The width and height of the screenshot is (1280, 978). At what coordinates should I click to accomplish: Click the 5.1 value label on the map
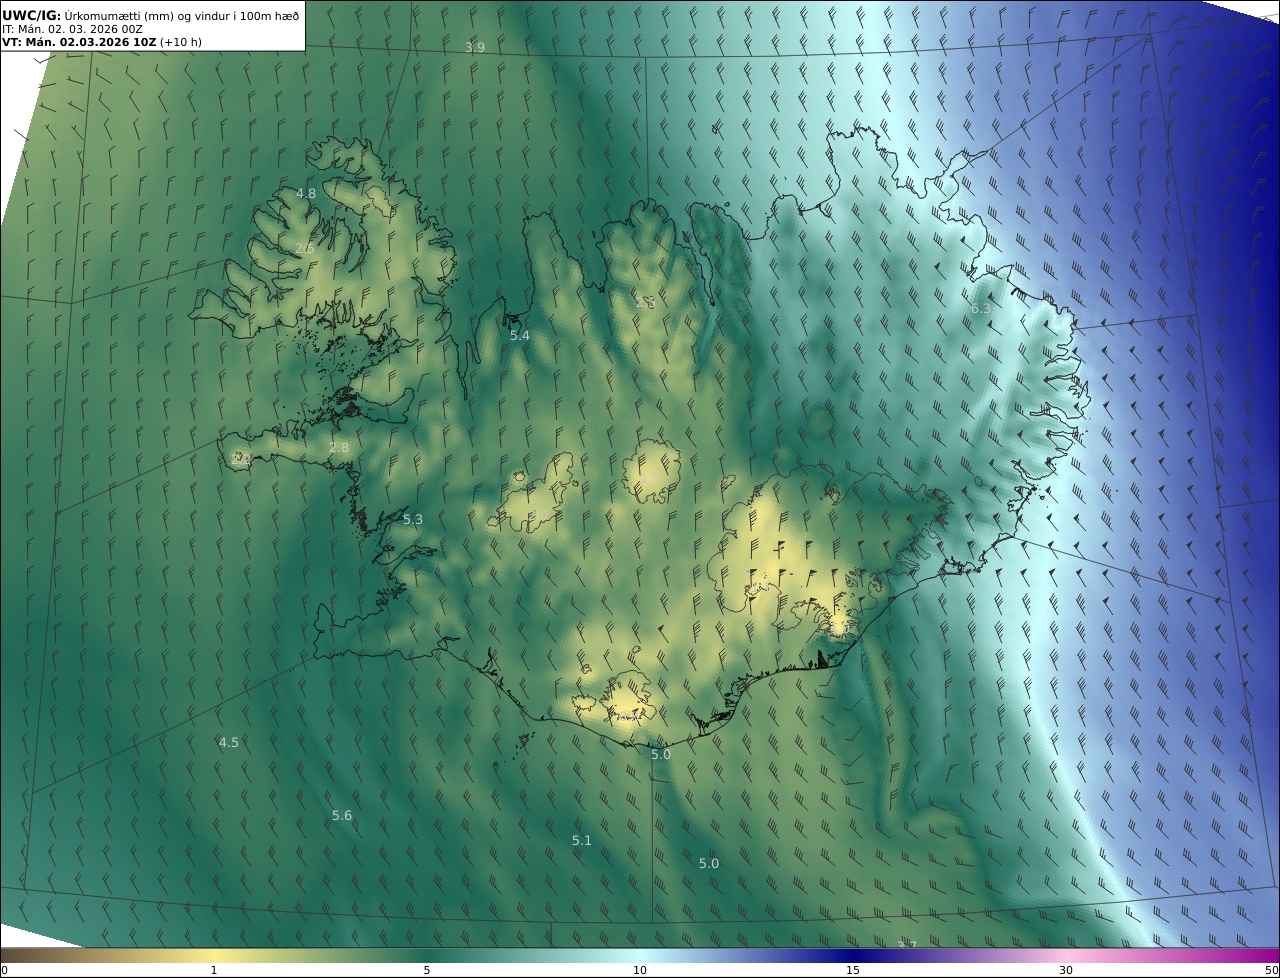[x=582, y=841]
